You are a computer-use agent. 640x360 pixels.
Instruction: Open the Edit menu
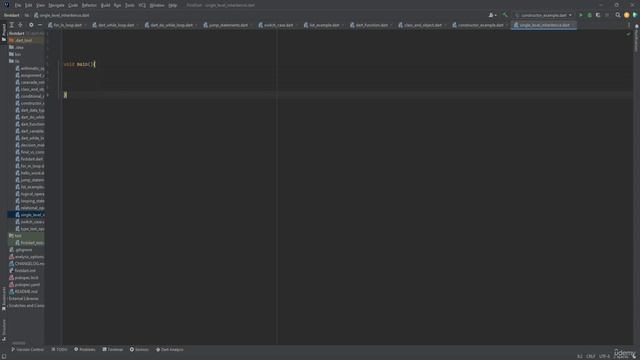click(x=29, y=5)
